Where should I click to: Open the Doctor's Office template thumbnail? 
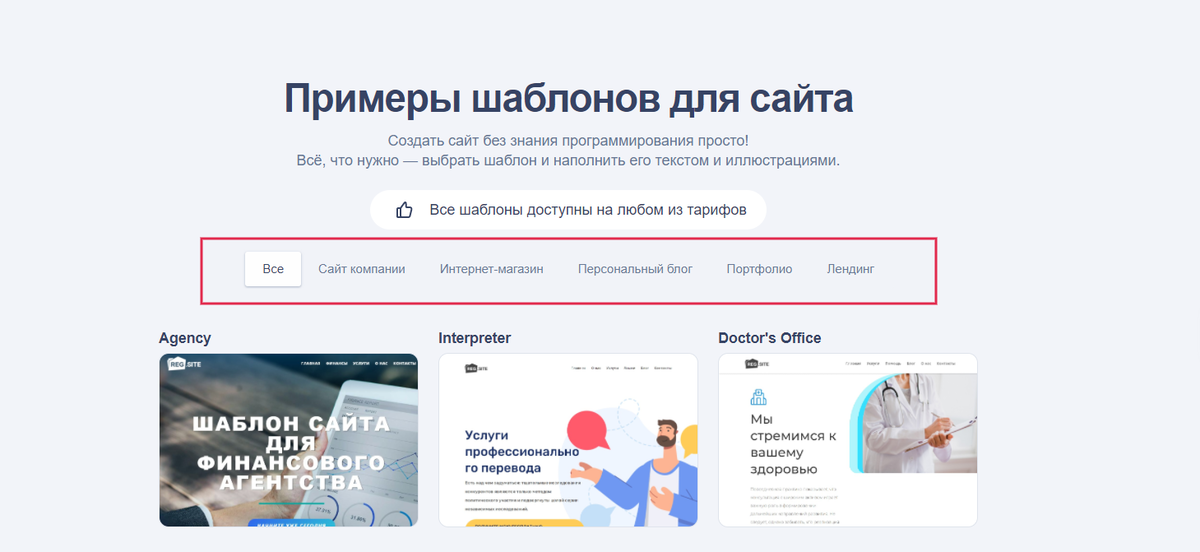848,440
